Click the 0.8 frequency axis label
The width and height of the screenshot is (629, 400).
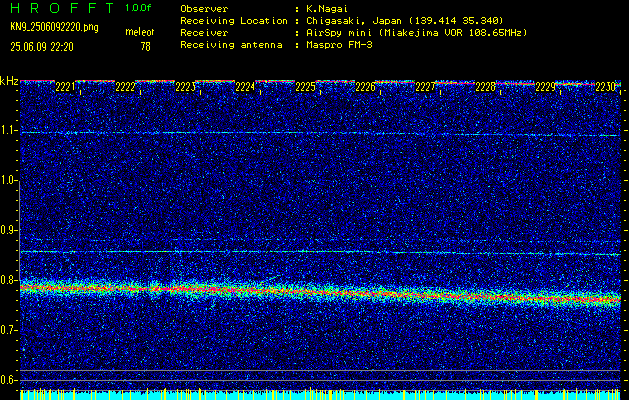8,280
